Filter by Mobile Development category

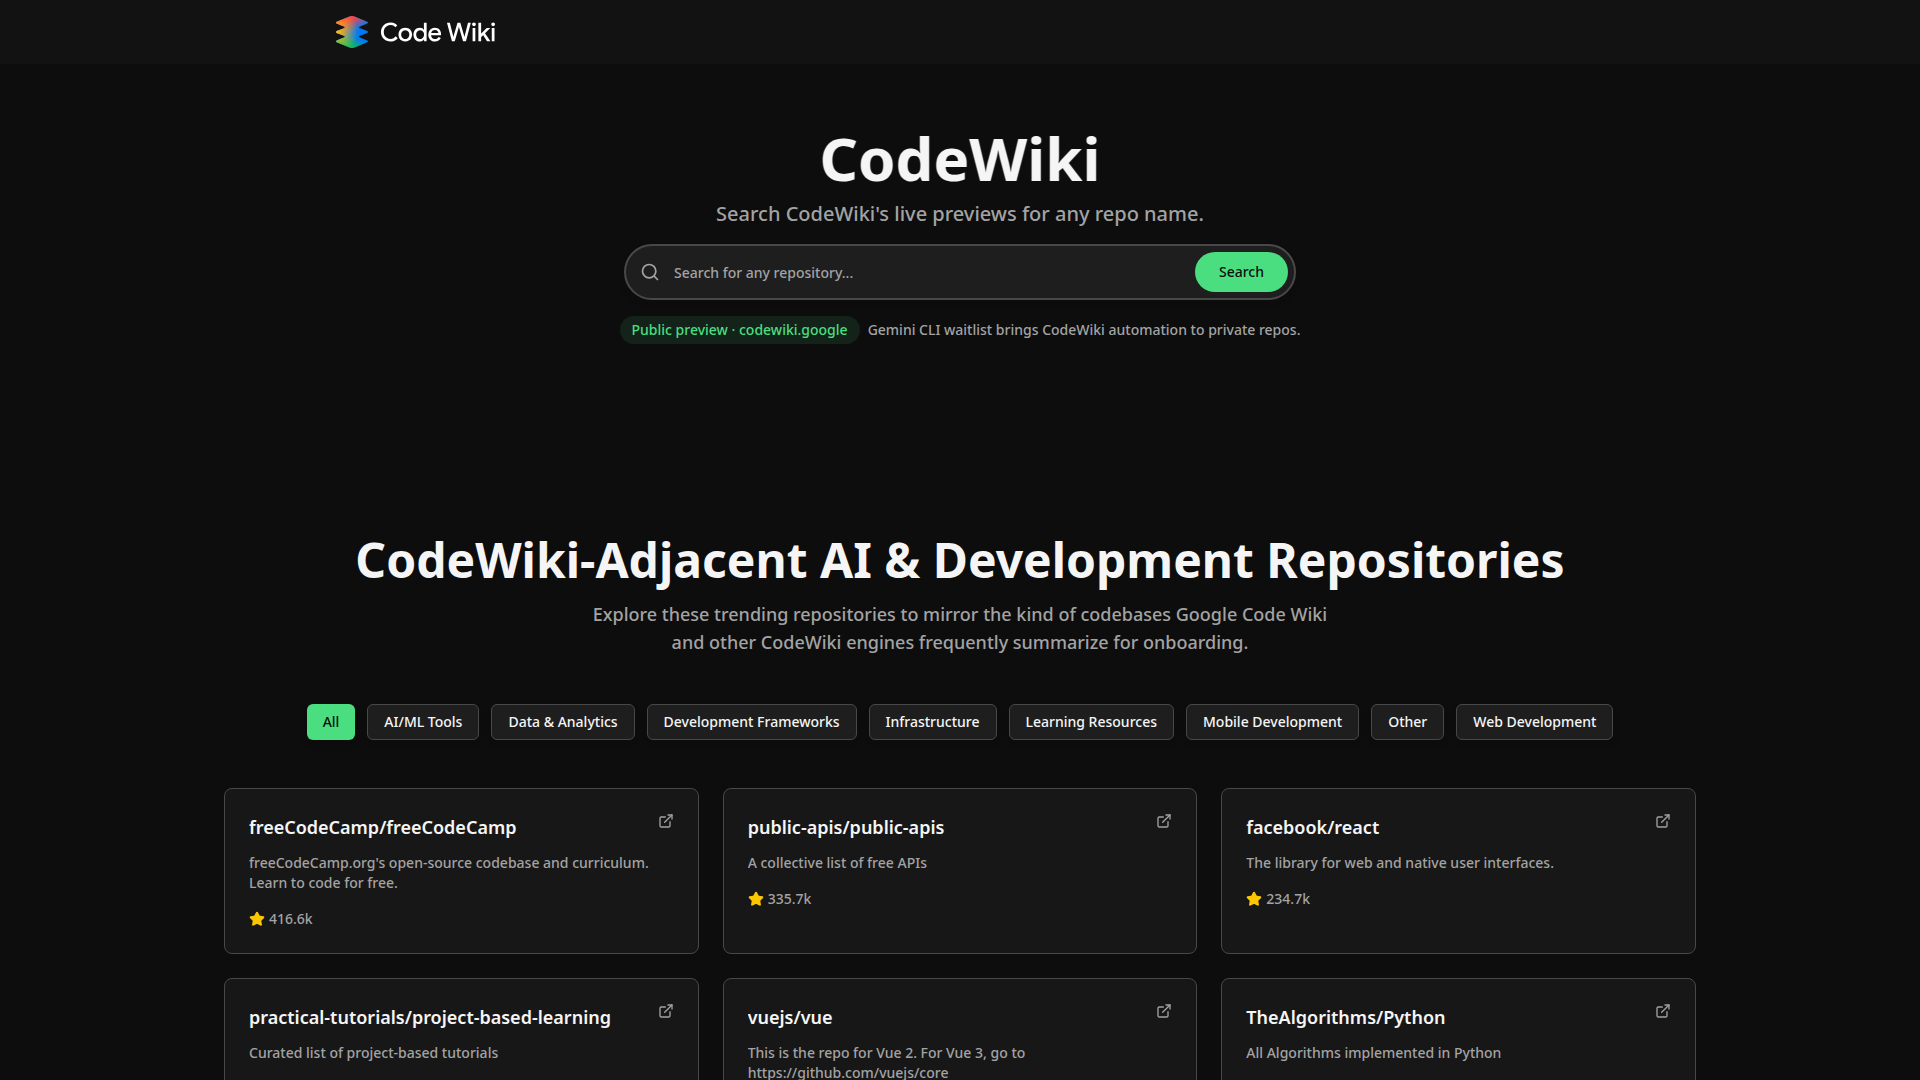coord(1272,722)
